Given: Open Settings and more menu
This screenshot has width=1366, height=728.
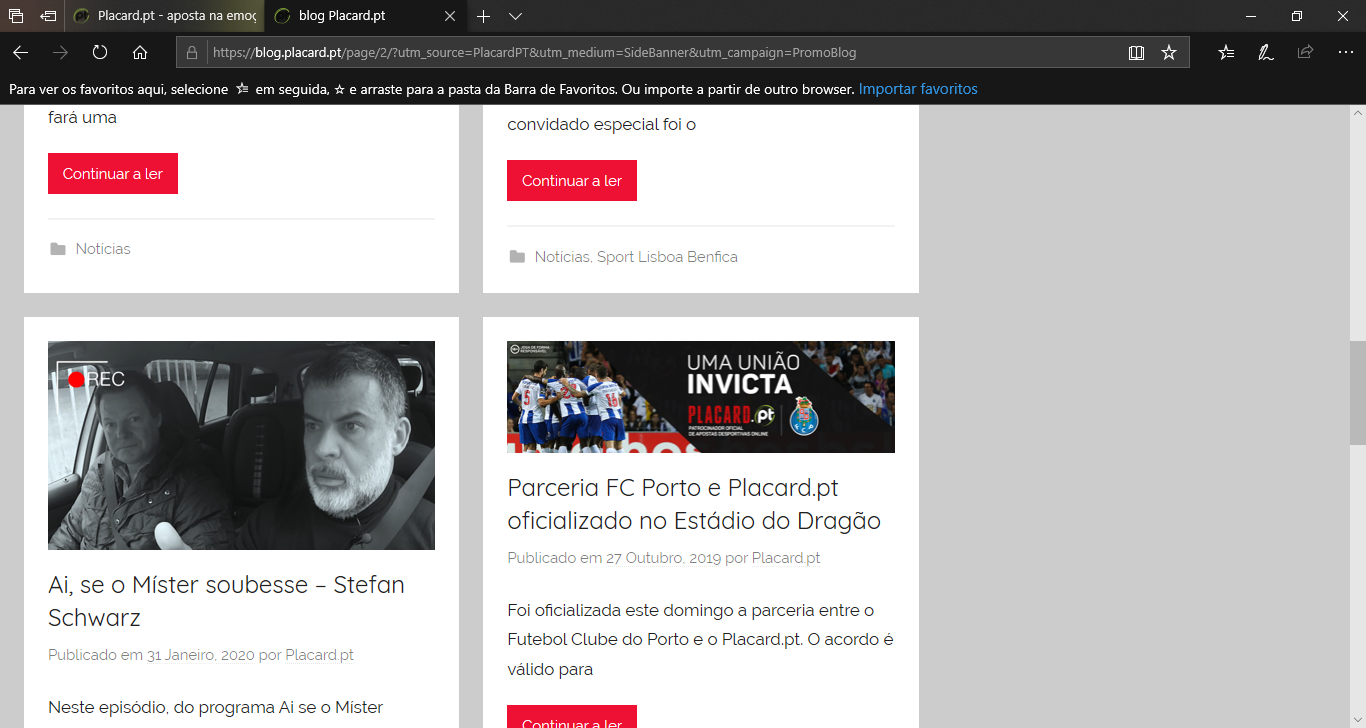Looking at the screenshot, I should (x=1345, y=52).
